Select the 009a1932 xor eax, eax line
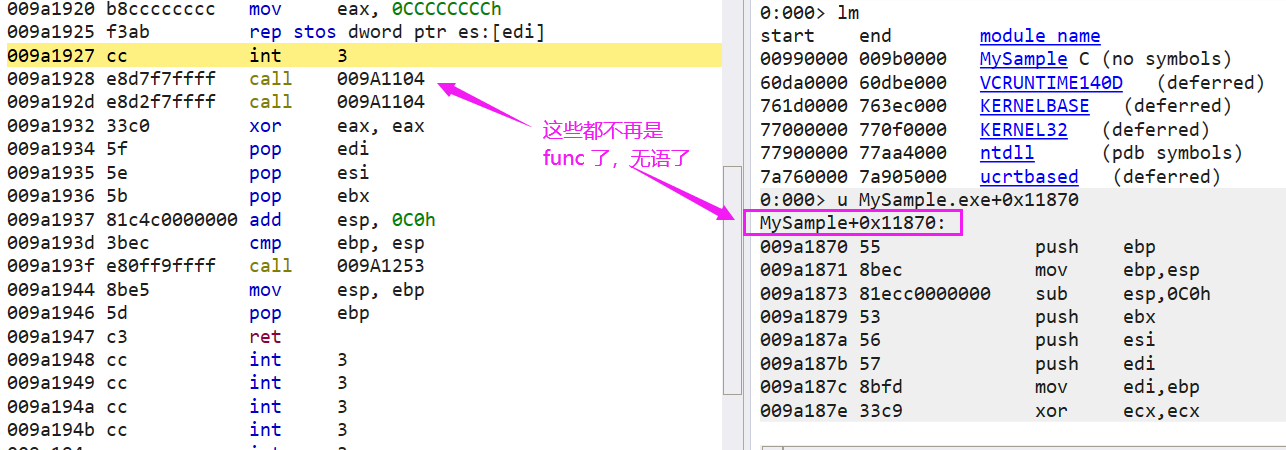This screenshot has width=1286, height=450. 364,126
